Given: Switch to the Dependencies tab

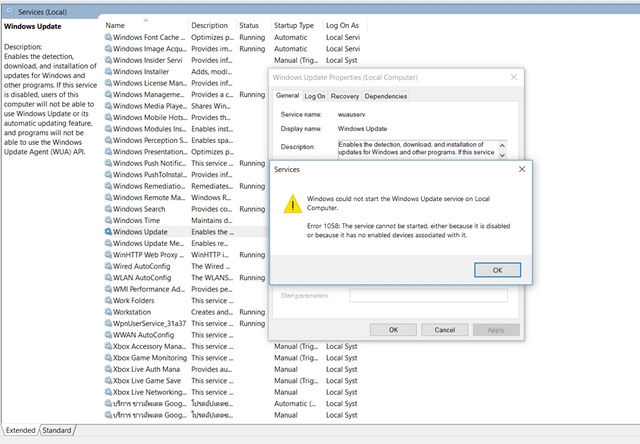Looking at the screenshot, I should click(x=386, y=96).
